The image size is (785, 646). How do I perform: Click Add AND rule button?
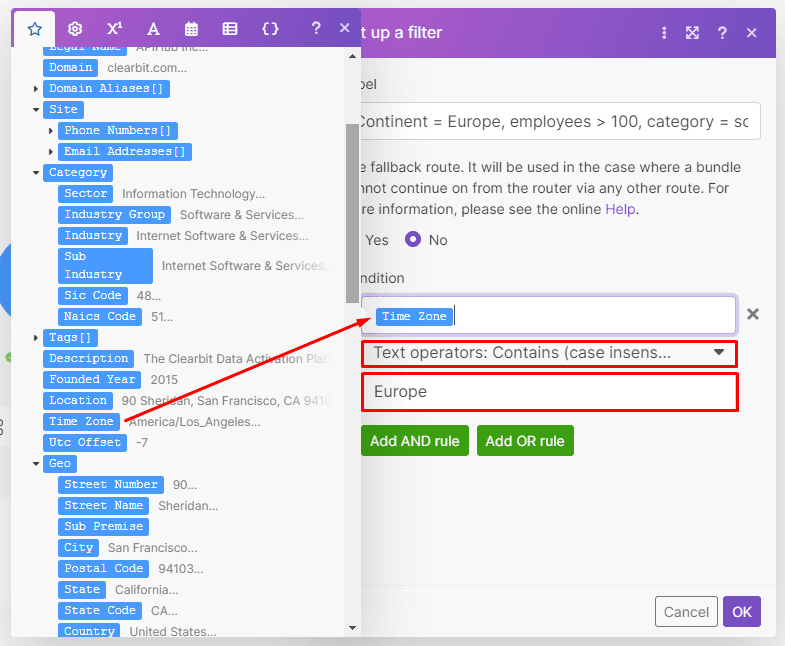pyautogui.click(x=414, y=441)
